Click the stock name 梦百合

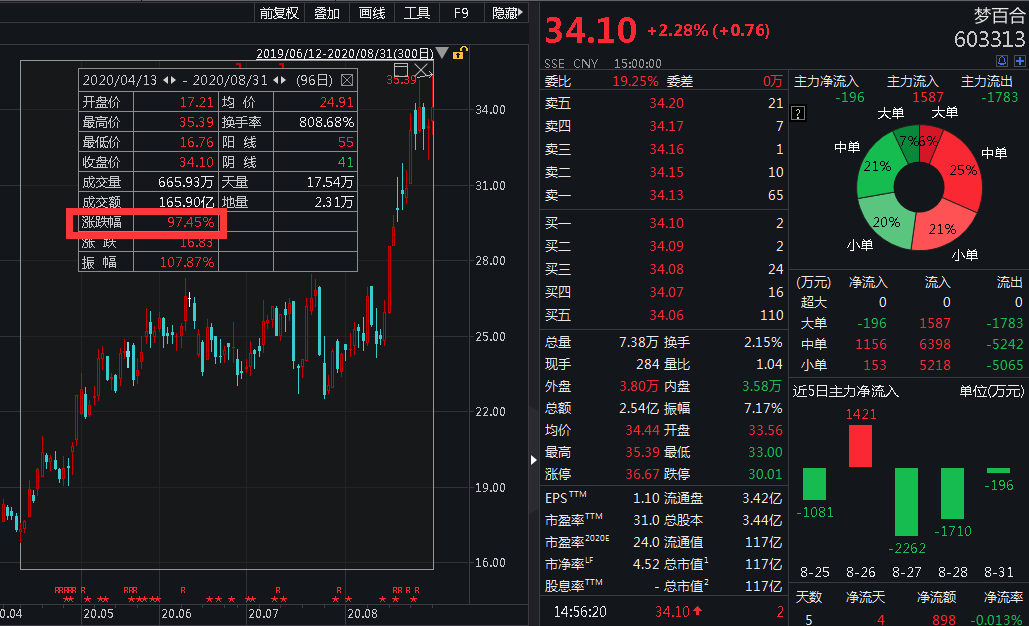tap(999, 16)
